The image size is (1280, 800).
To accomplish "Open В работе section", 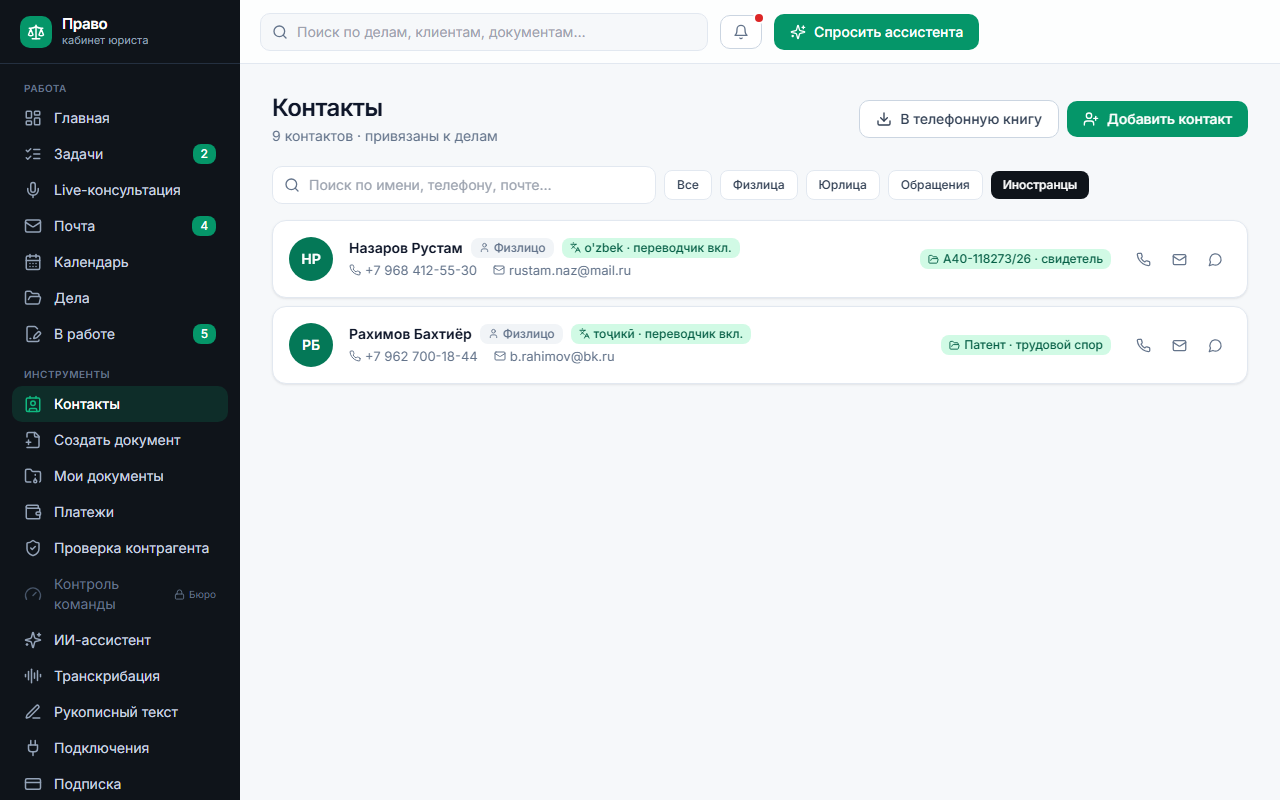I will coord(120,334).
